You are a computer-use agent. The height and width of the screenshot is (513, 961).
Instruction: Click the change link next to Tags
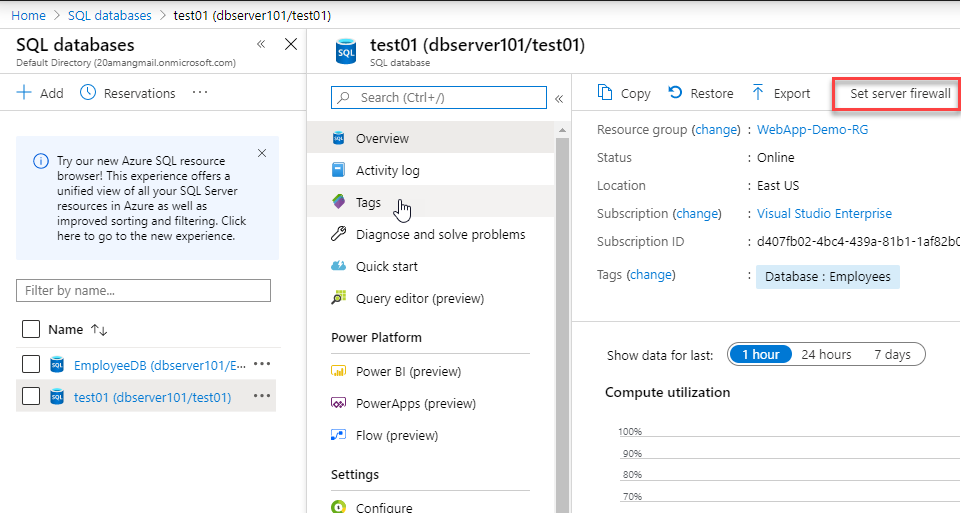651,275
